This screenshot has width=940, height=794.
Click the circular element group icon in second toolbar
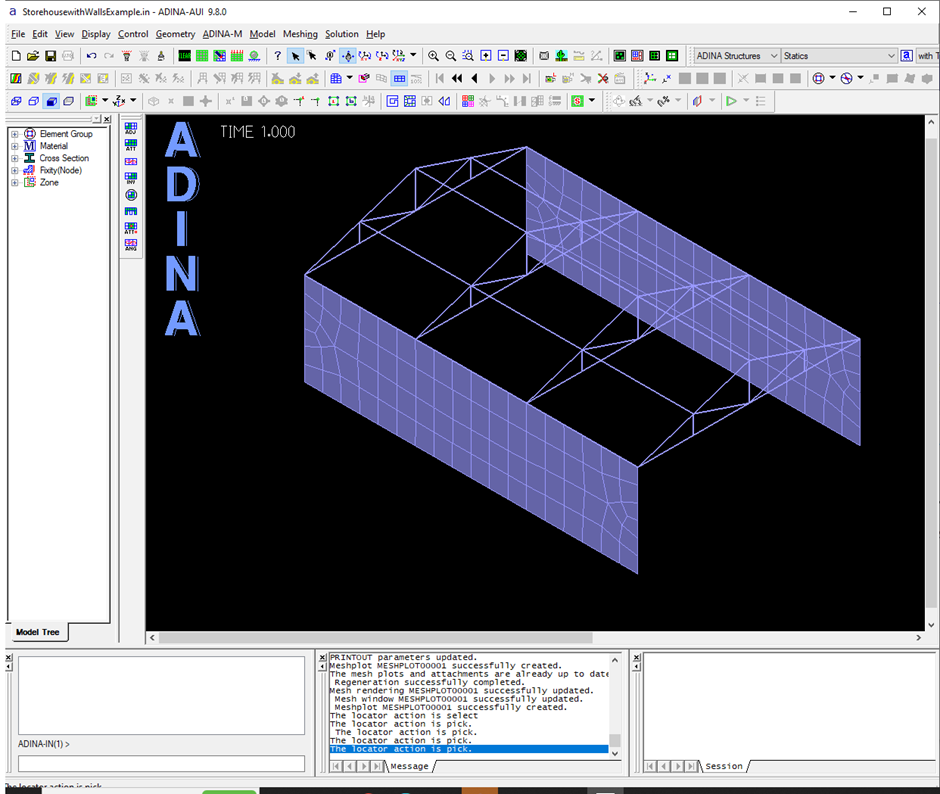[x=818, y=78]
